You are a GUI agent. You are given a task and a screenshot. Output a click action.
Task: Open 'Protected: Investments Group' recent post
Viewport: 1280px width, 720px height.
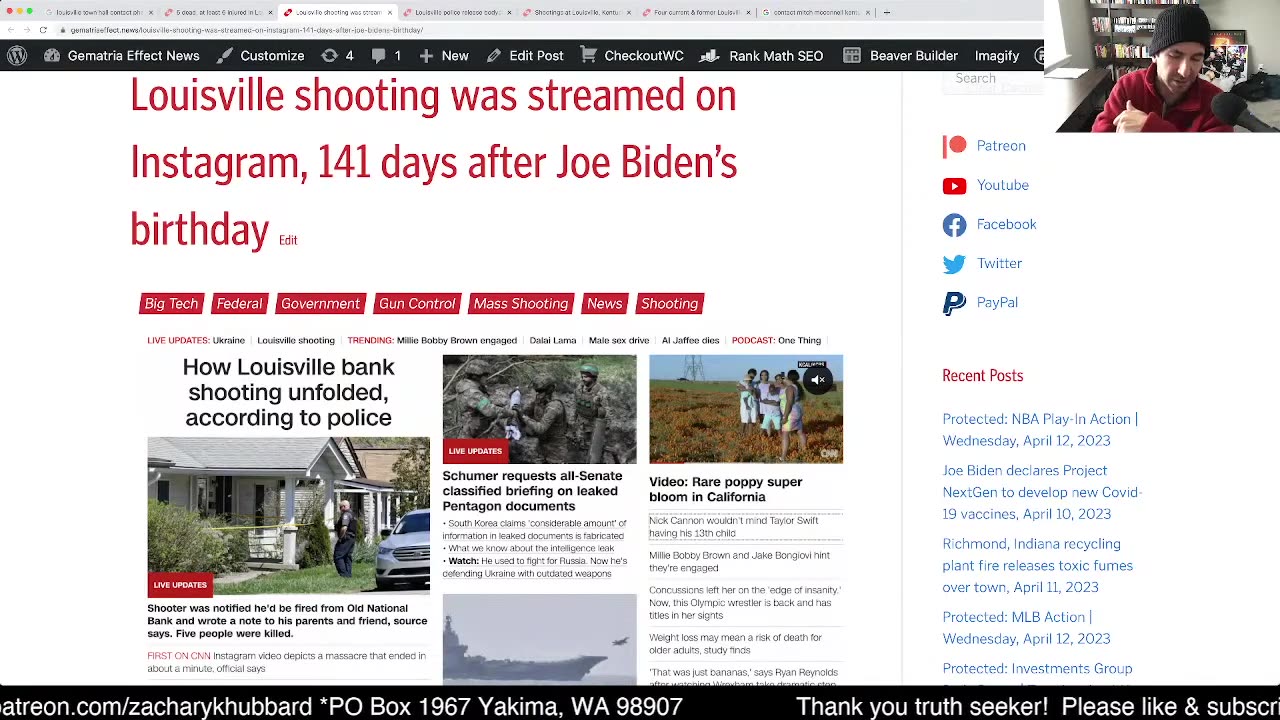(x=1037, y=669)
